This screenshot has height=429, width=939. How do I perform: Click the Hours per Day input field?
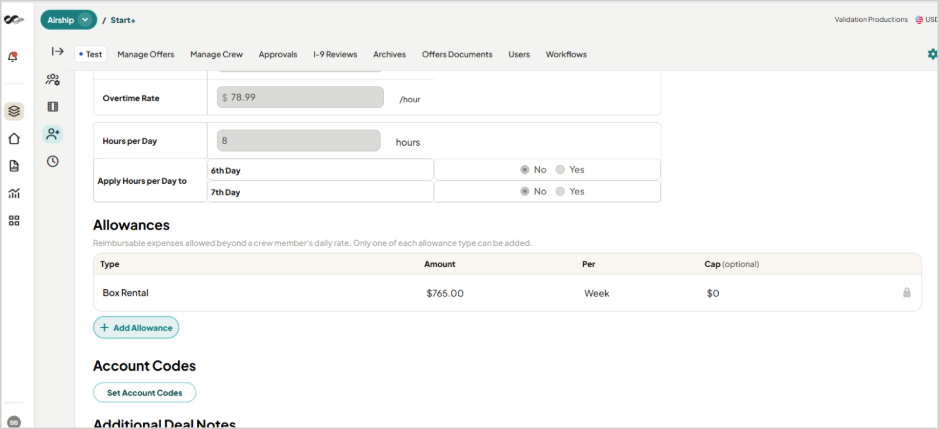(299, 141)
